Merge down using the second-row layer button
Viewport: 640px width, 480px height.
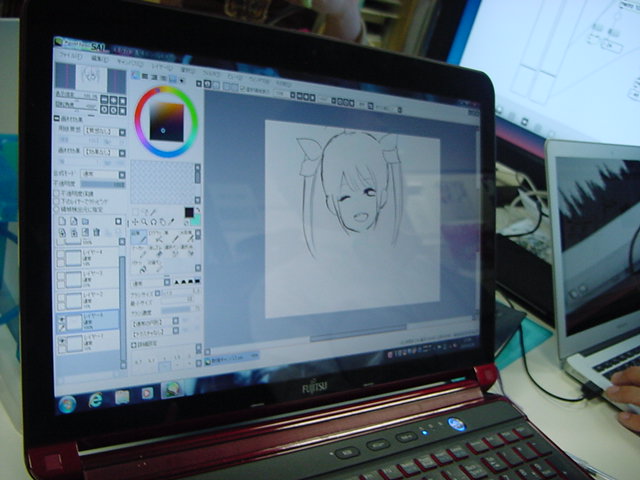point(74,232)
